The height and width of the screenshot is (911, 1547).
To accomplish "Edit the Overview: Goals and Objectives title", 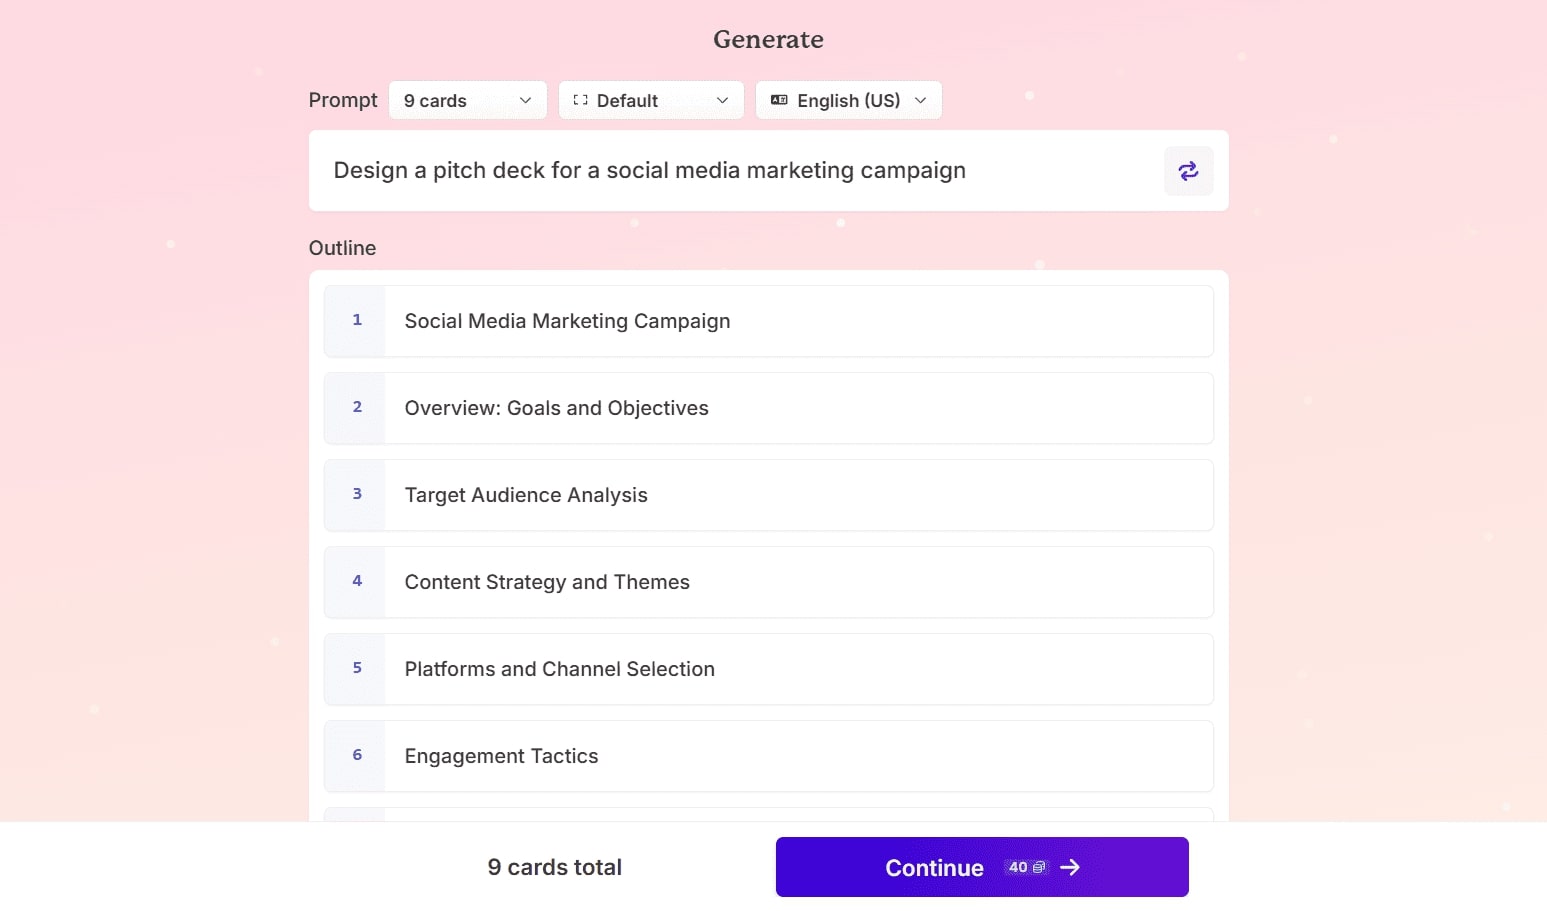I will 556,408.
